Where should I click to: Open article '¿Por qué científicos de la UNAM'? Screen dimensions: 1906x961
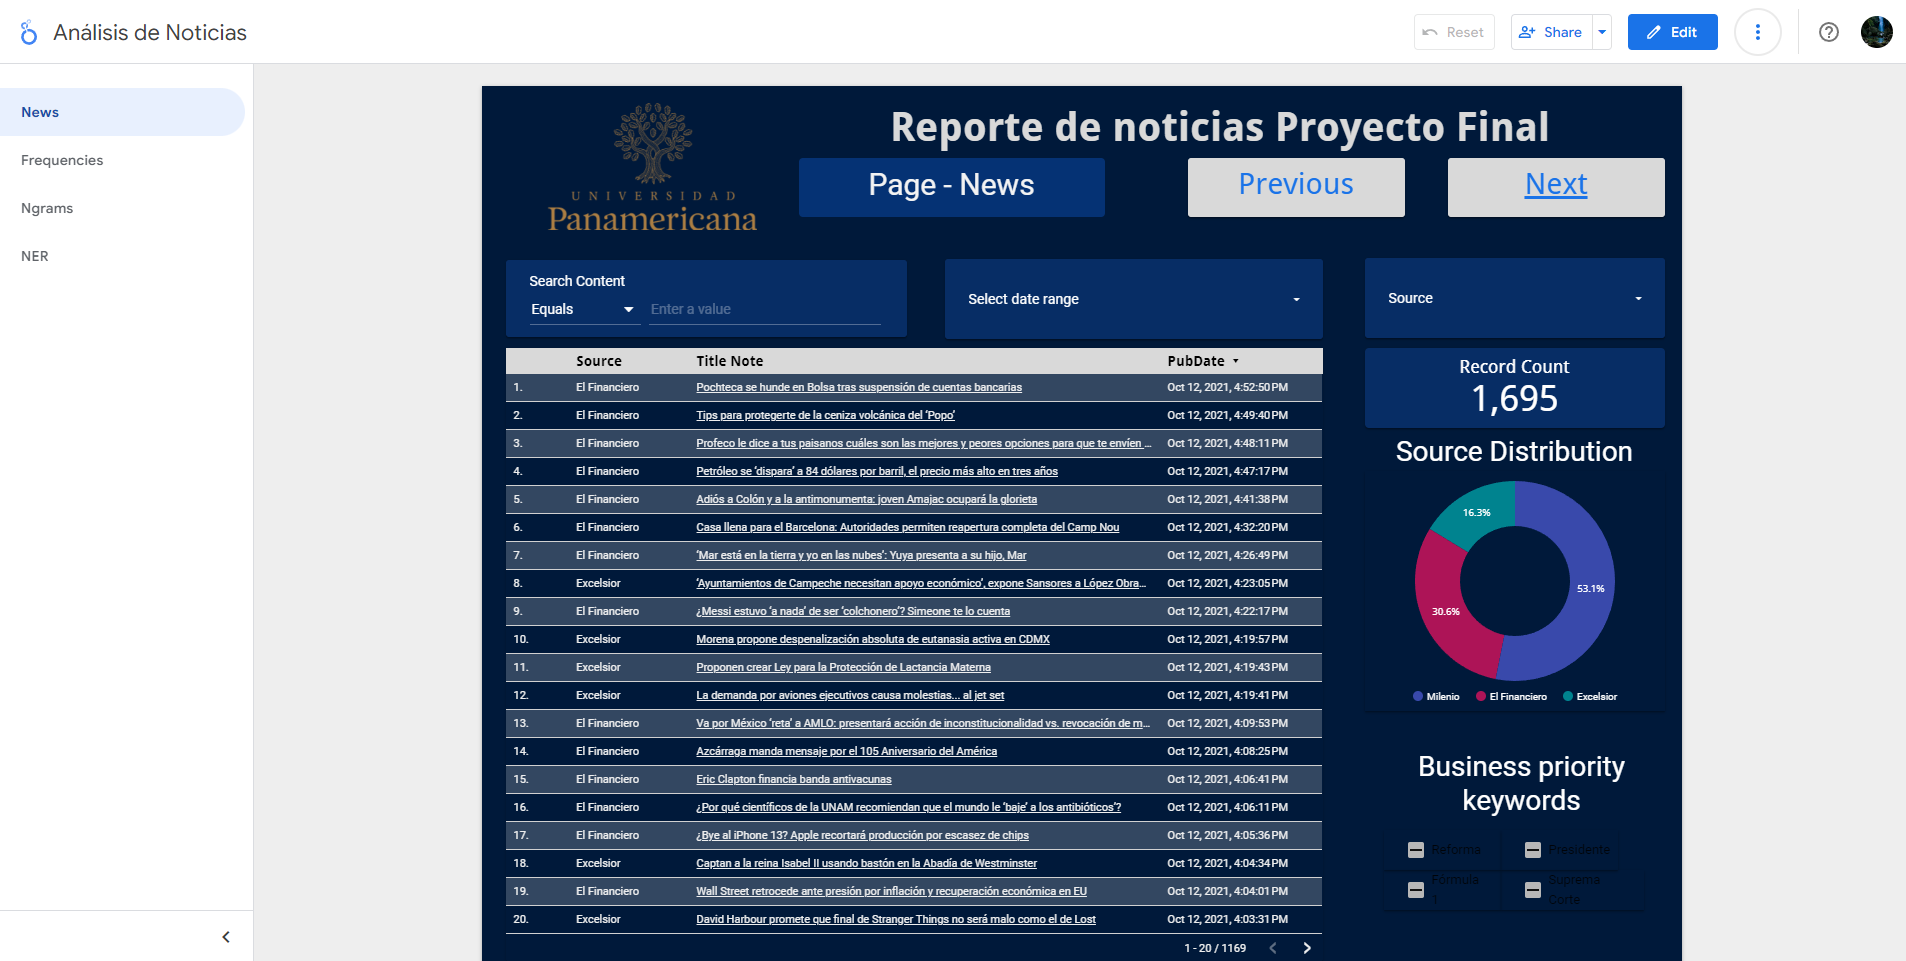click(x=908, y=807)
